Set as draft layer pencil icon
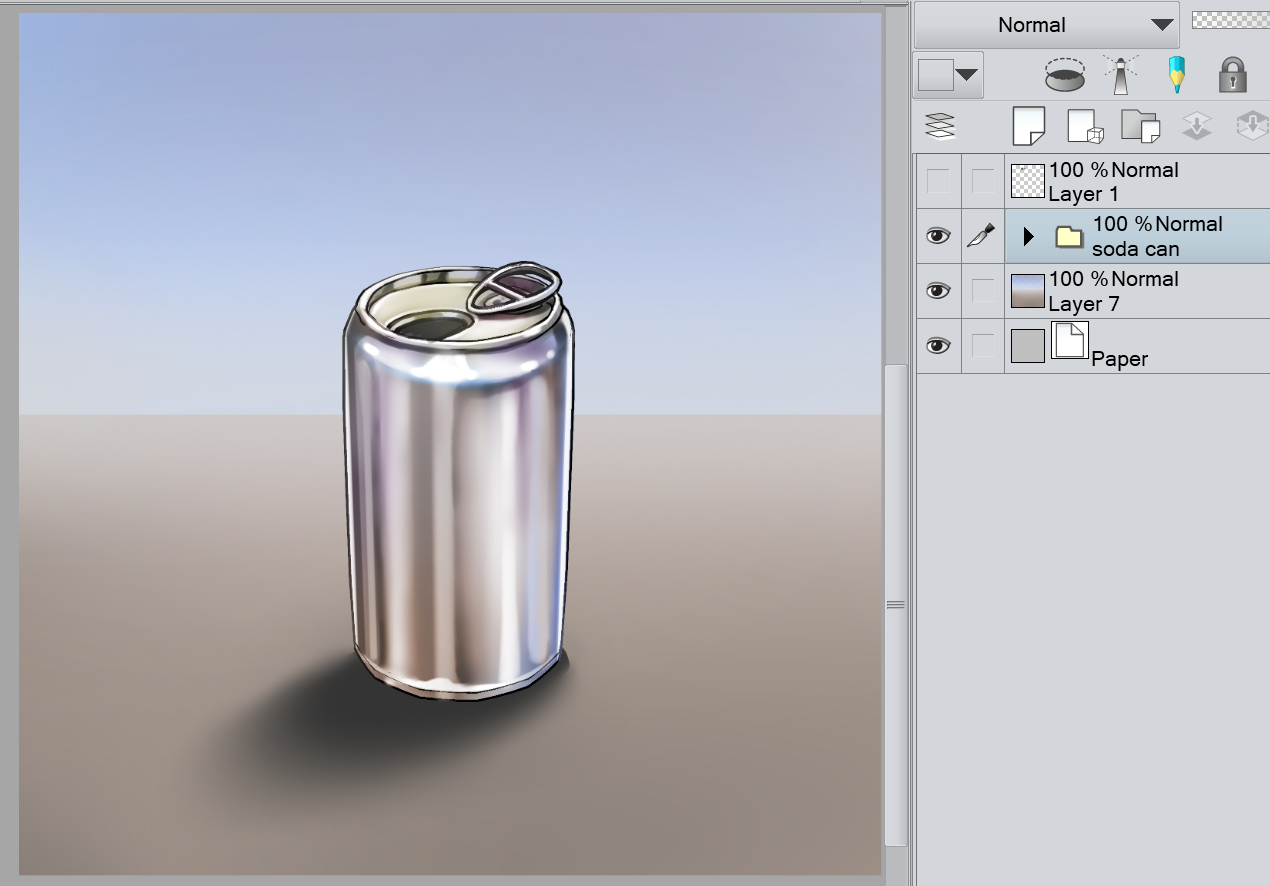This screenshot has width=1270, height=886. tap(1178, 75)
